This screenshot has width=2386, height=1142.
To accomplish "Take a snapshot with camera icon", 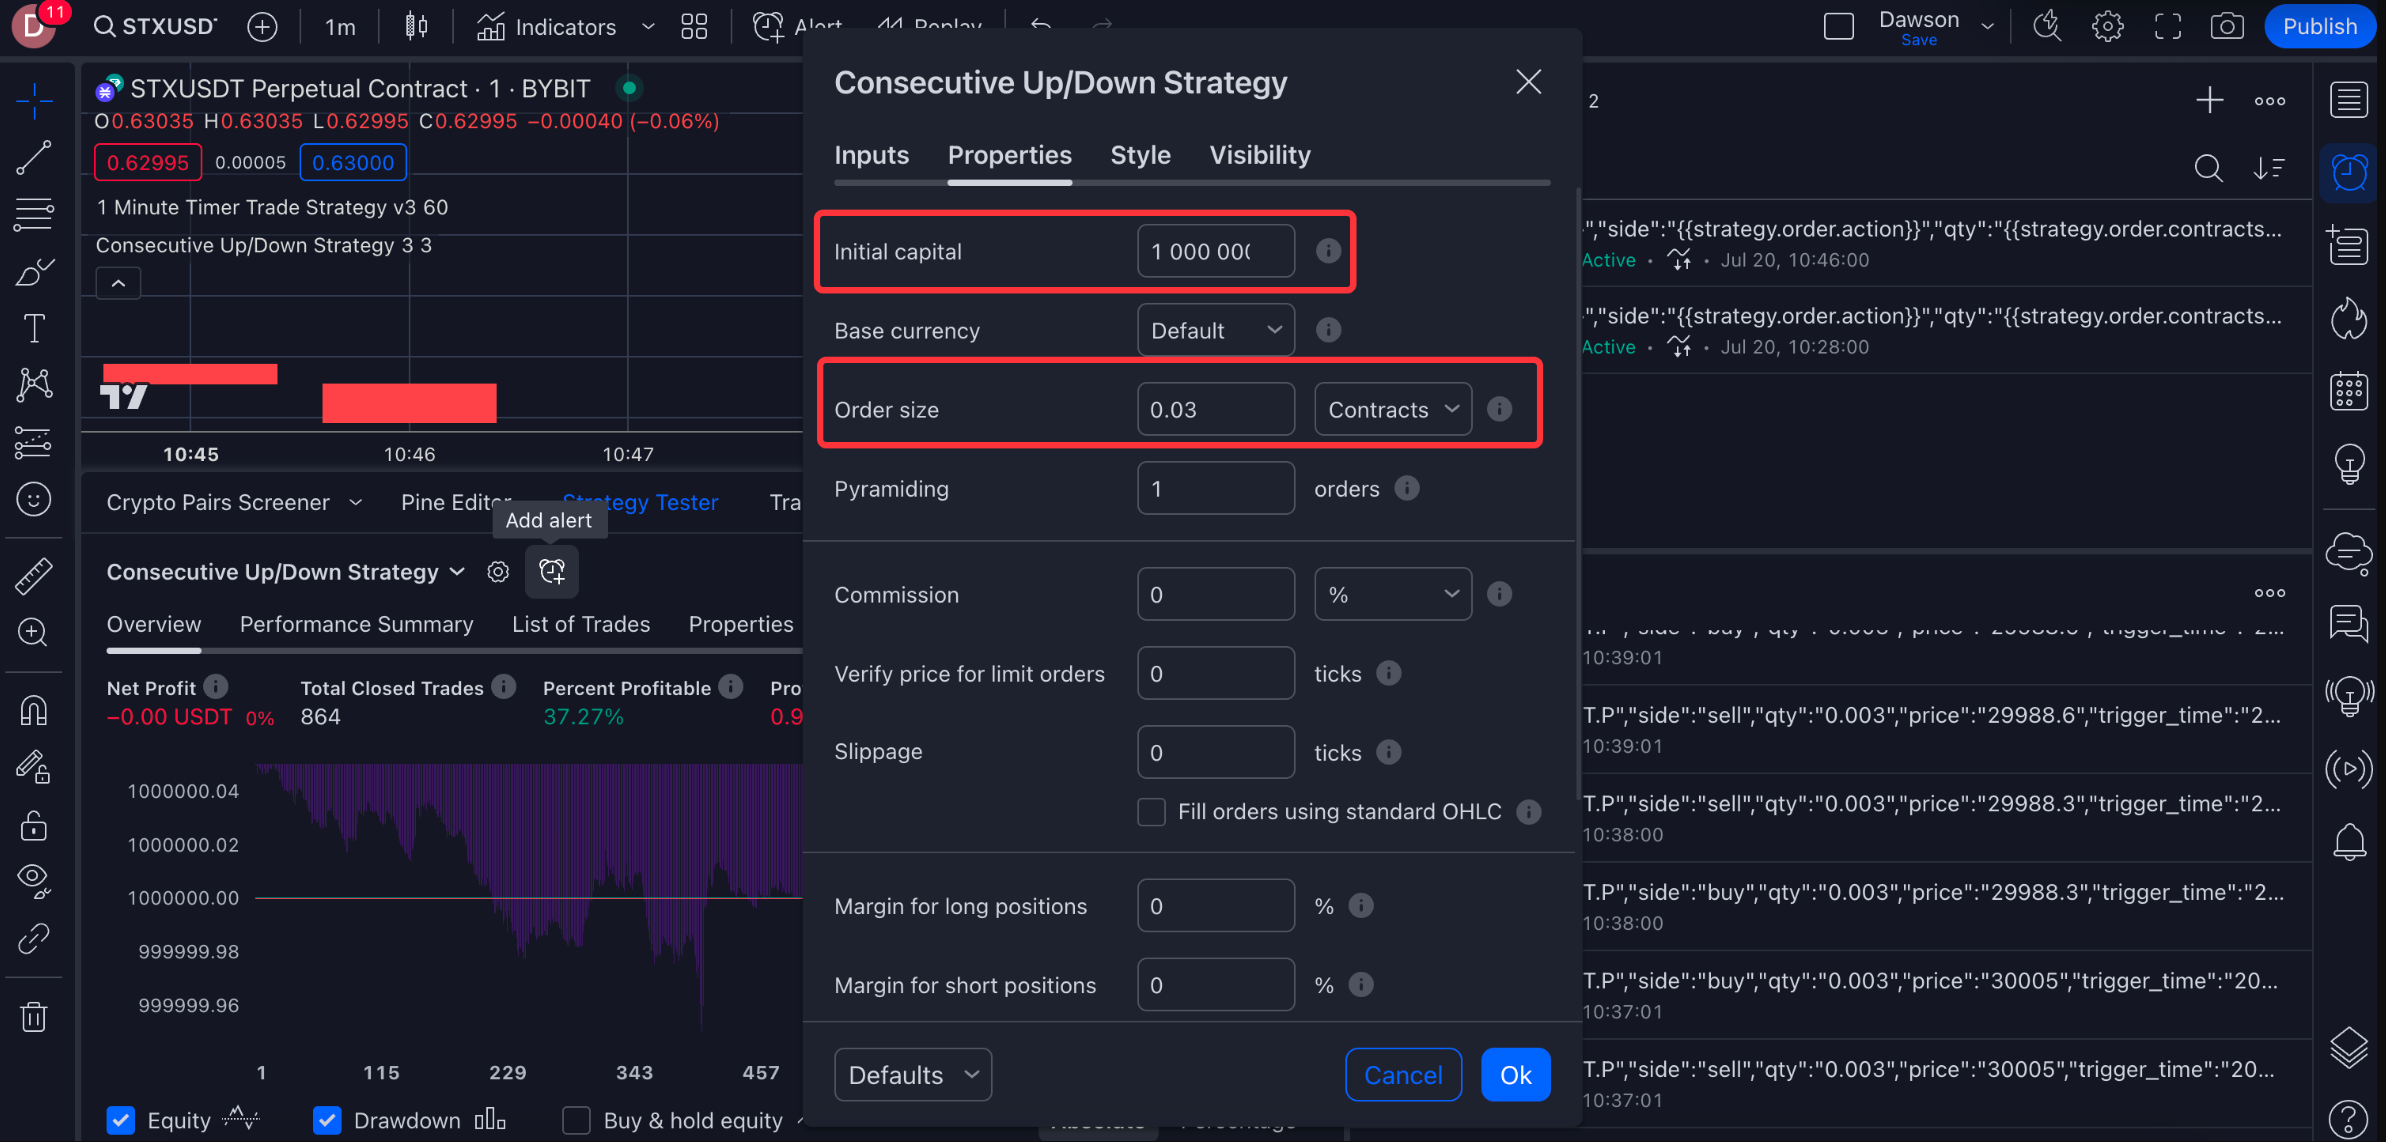I will tap(2226, 26).
